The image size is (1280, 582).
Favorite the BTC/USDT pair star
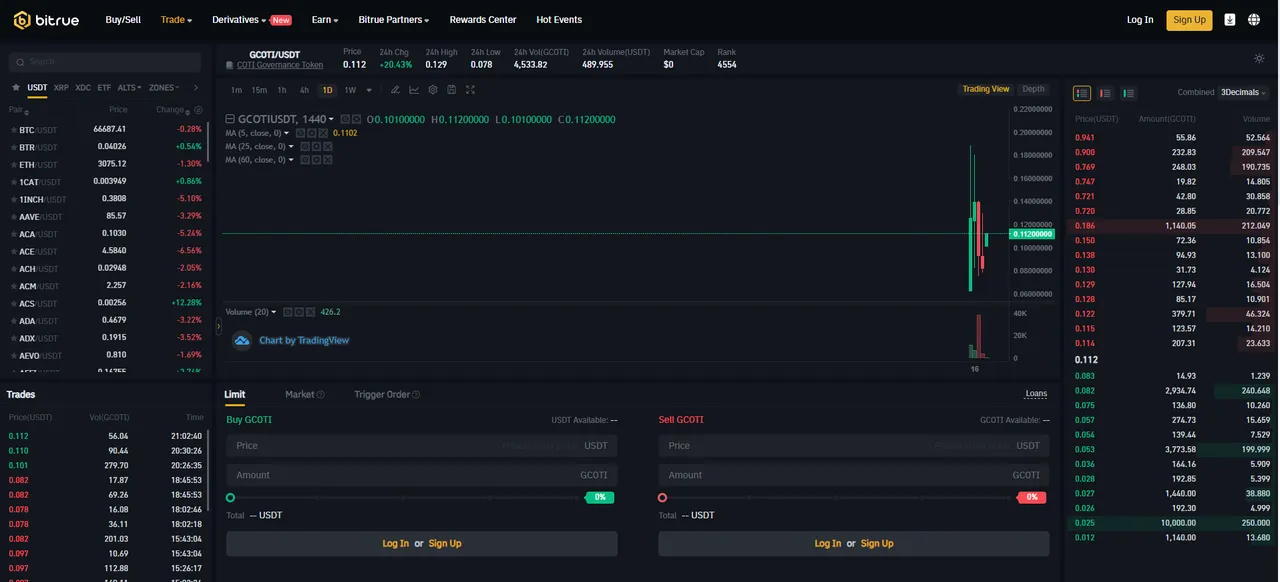click(x=13, y=130)
